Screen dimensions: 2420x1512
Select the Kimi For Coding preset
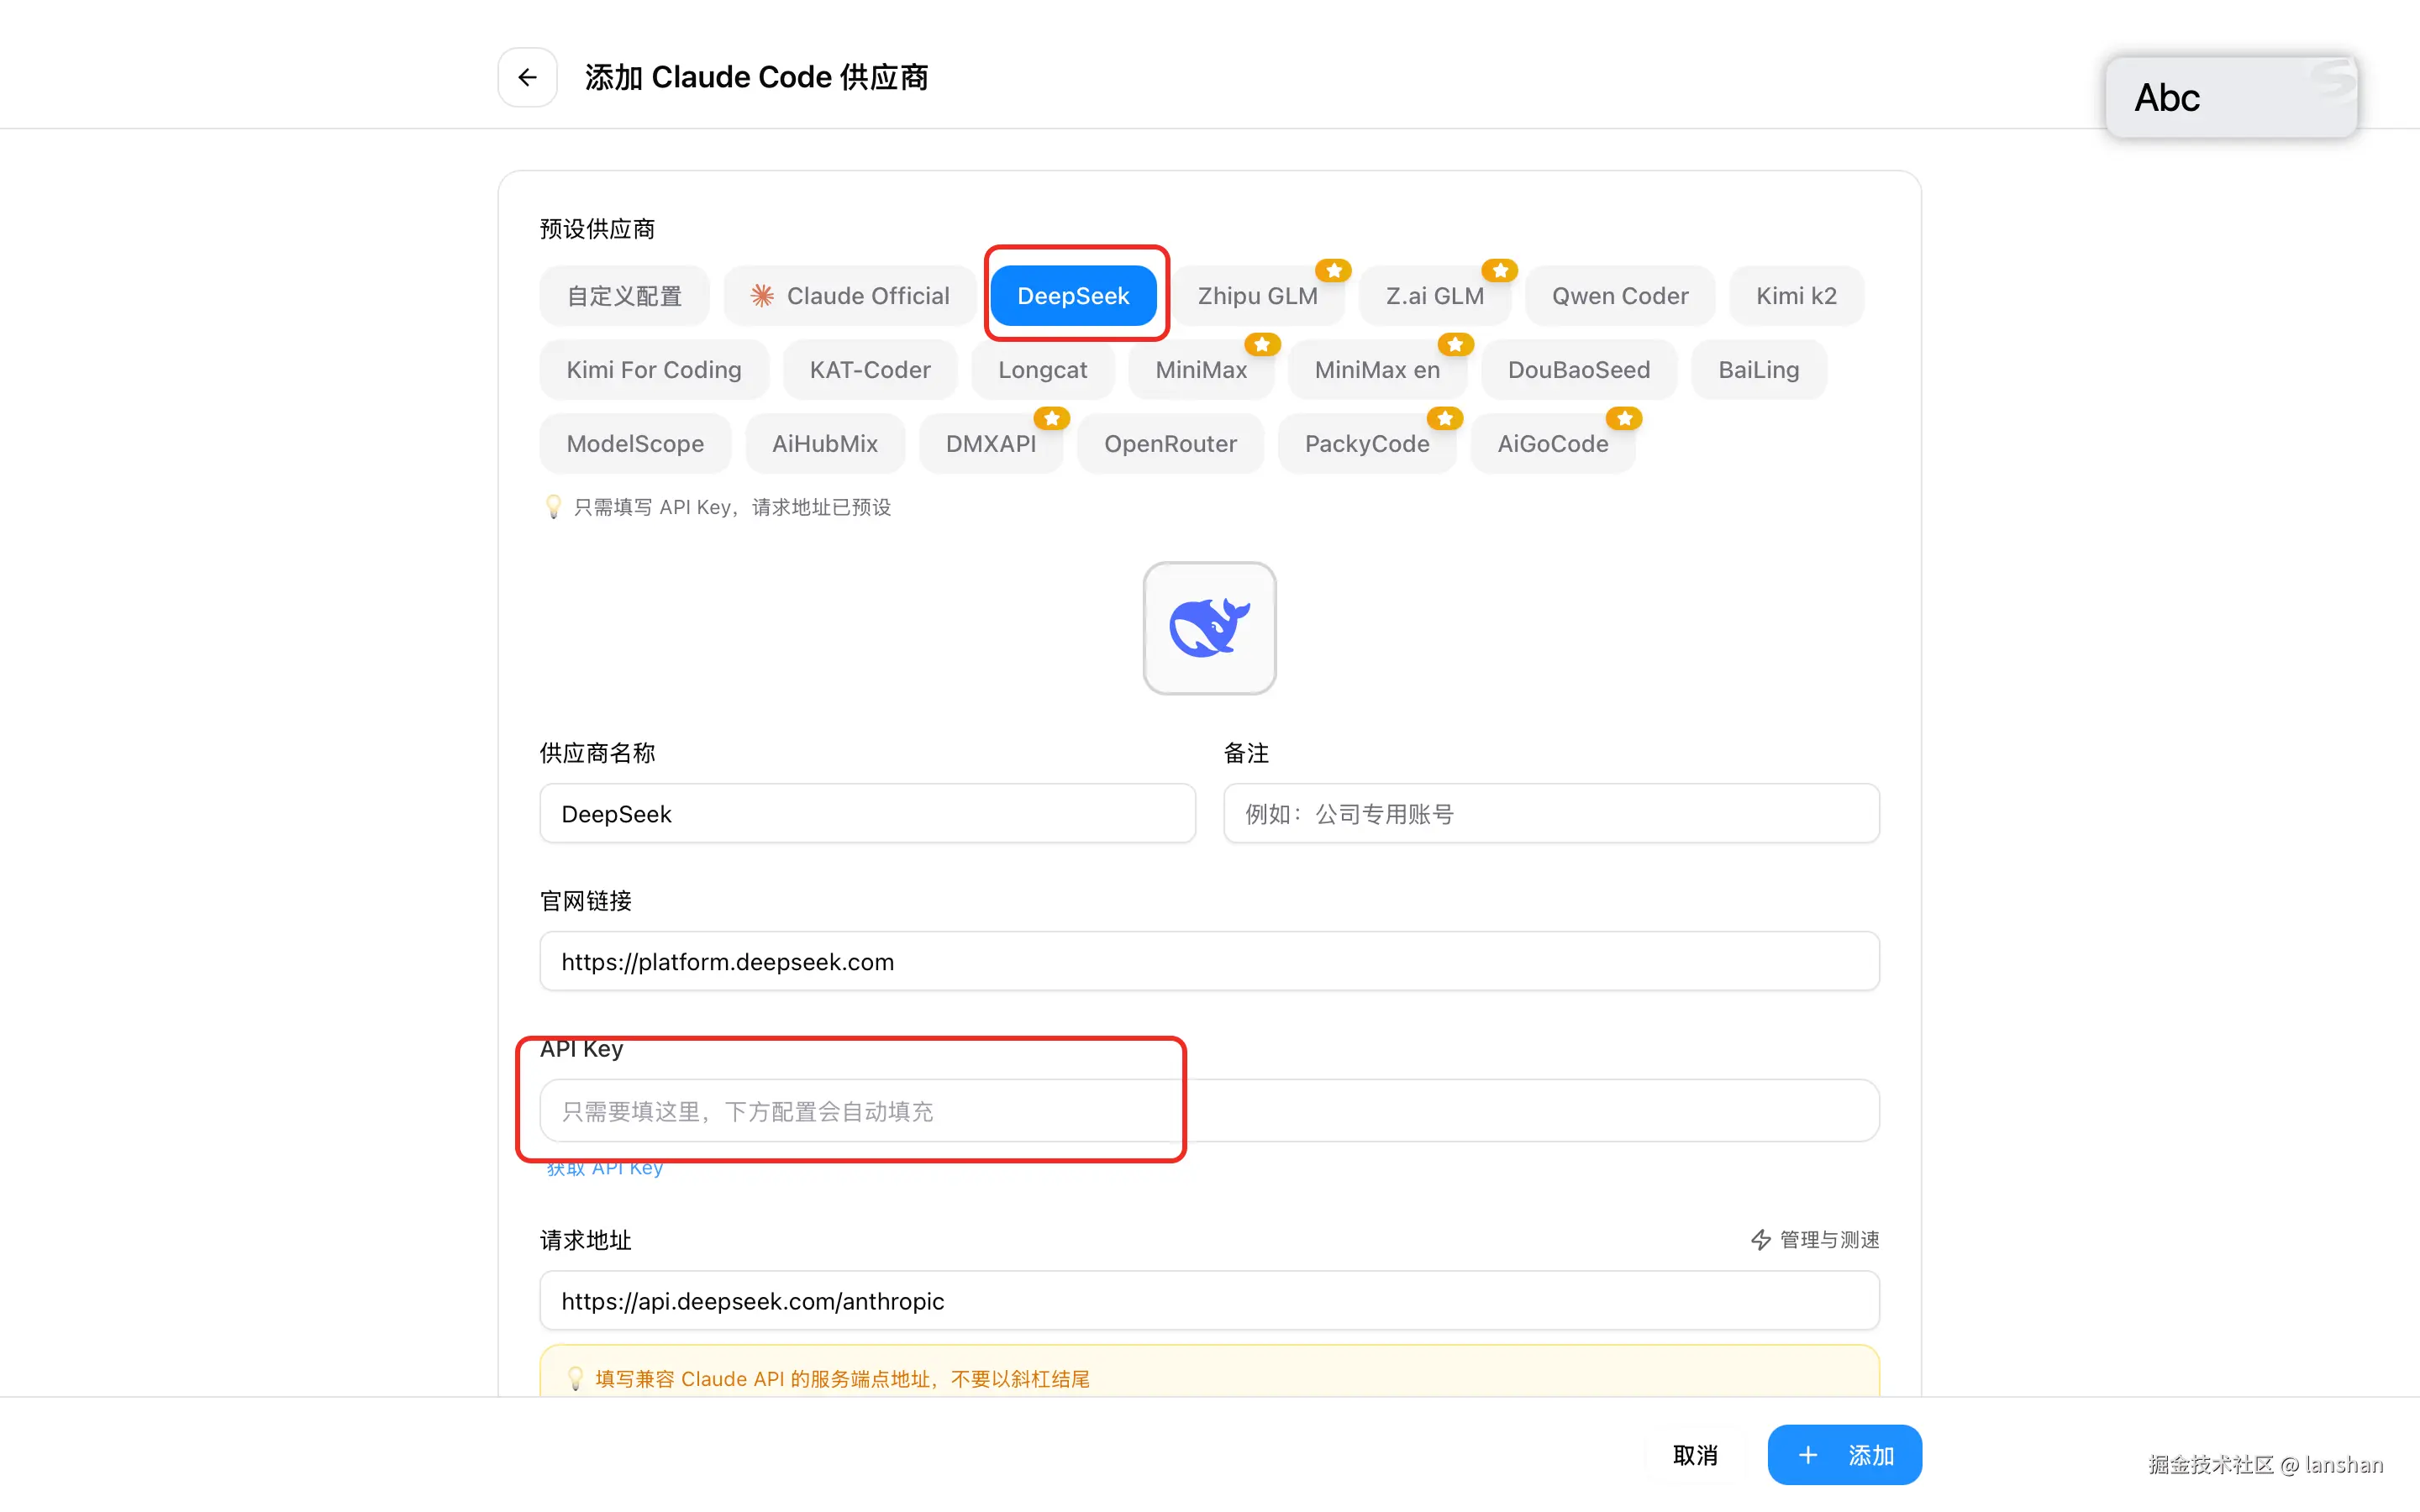point(653,370)
